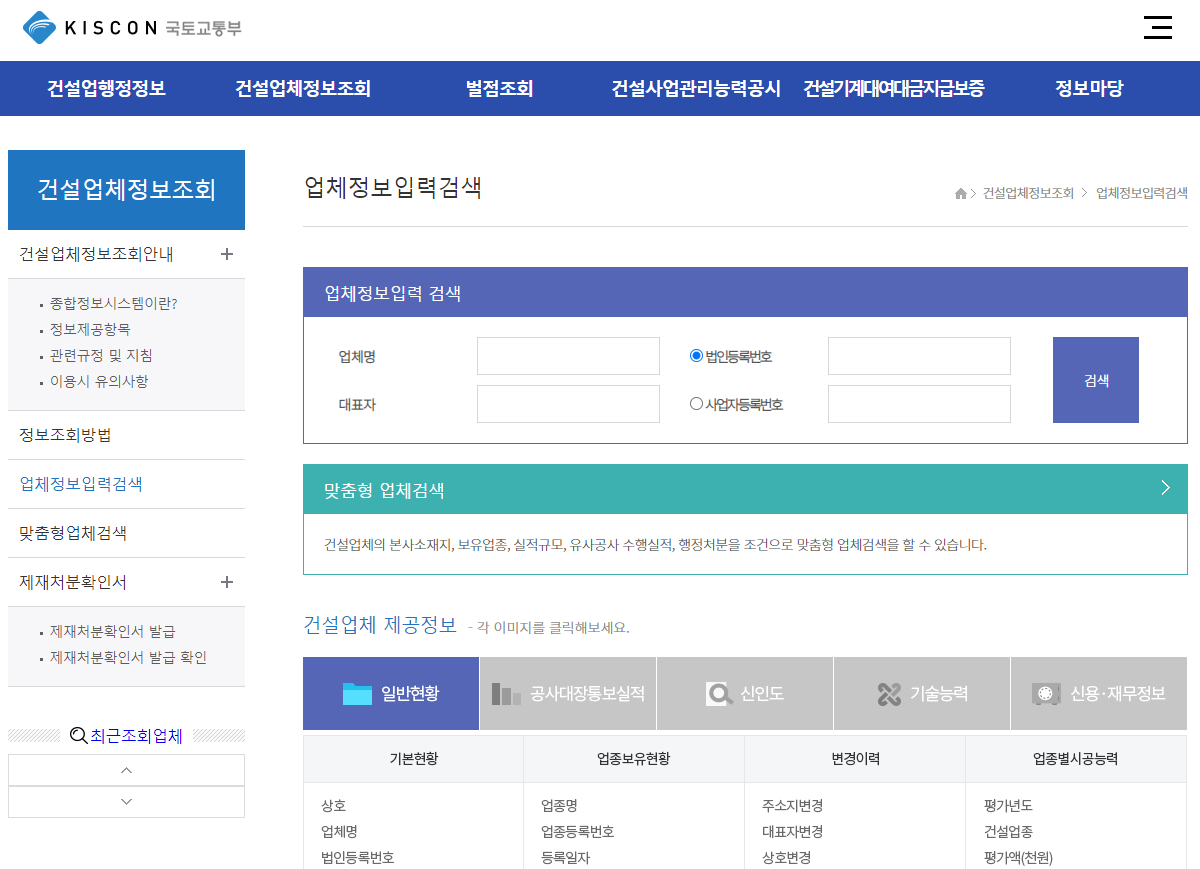Click the 기본현황 column header
1200x869 pixels.
pyautogui.click(x=413, y=759)
